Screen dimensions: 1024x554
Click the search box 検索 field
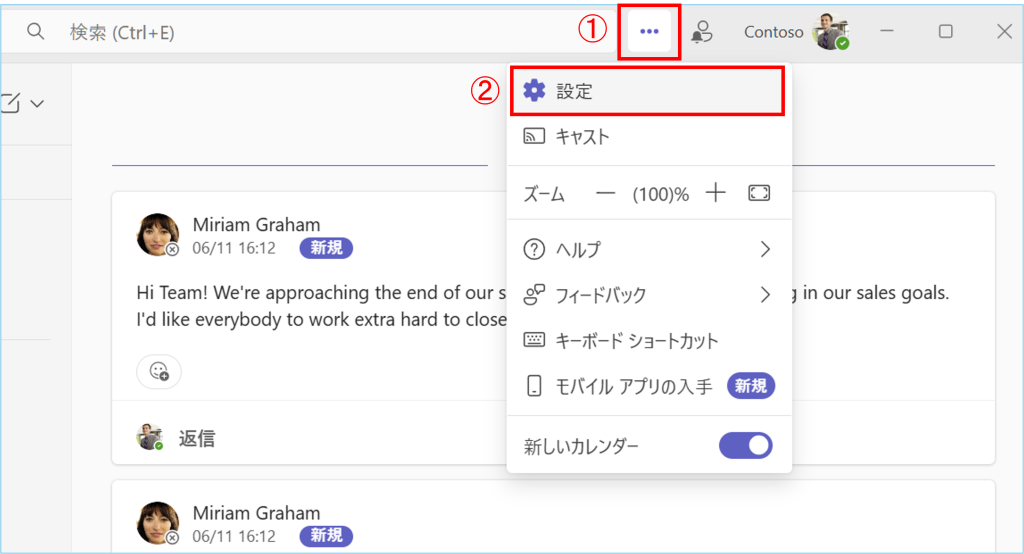[300, 32]
